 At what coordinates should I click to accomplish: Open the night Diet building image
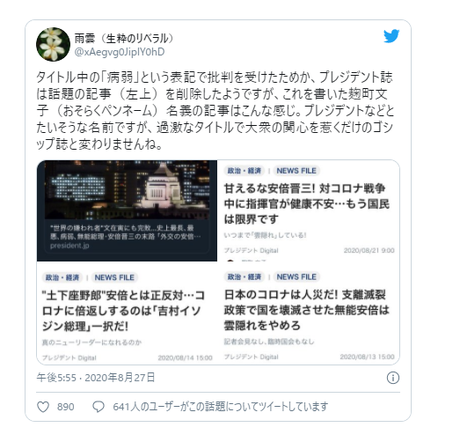(x=127, y=211)
